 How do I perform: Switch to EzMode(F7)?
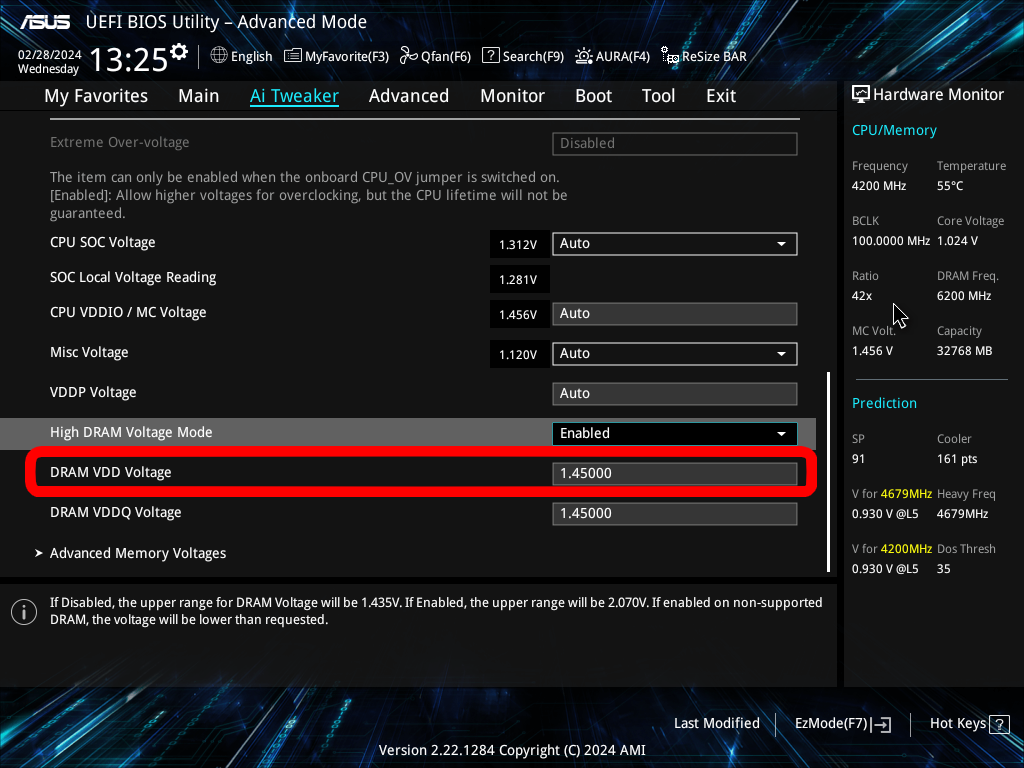coord(842,724)
